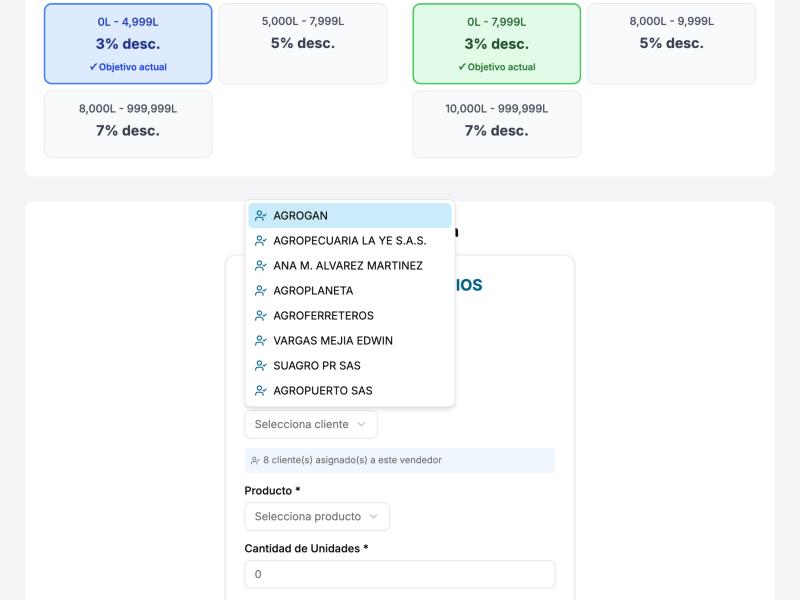Viewport: 800px width, 600px height.
Task: Focus the Cantidad de Unidades field
Action: pos(399,574)
